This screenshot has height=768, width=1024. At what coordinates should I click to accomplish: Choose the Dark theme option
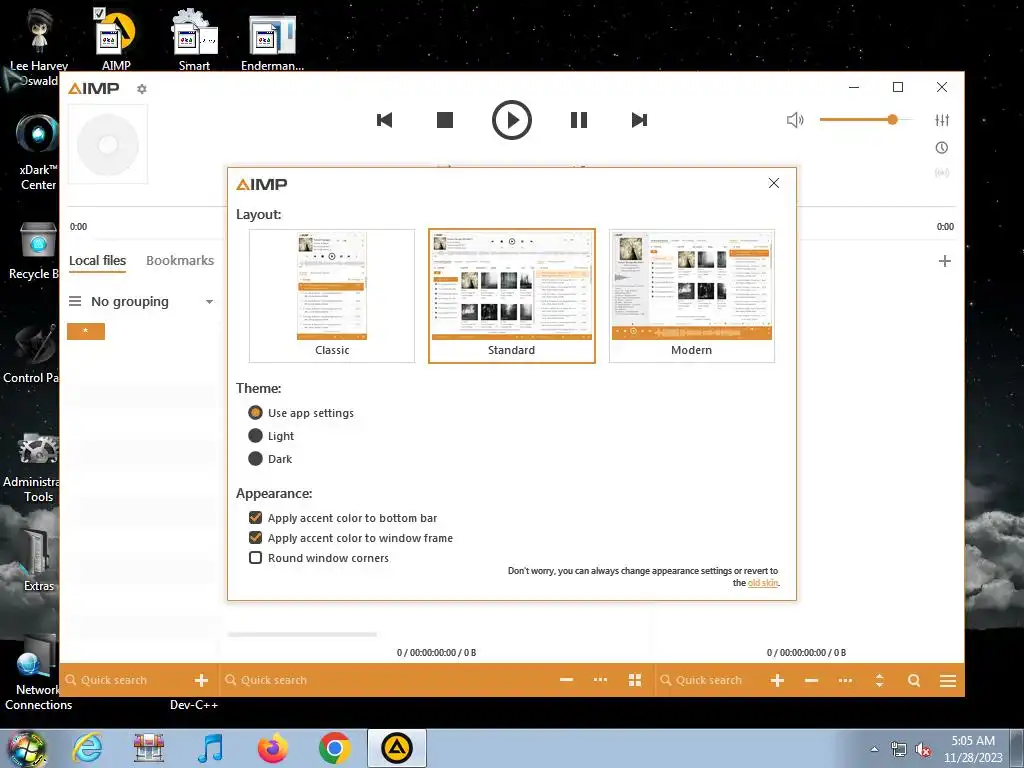pyautogui.click(x=270, y=458)
